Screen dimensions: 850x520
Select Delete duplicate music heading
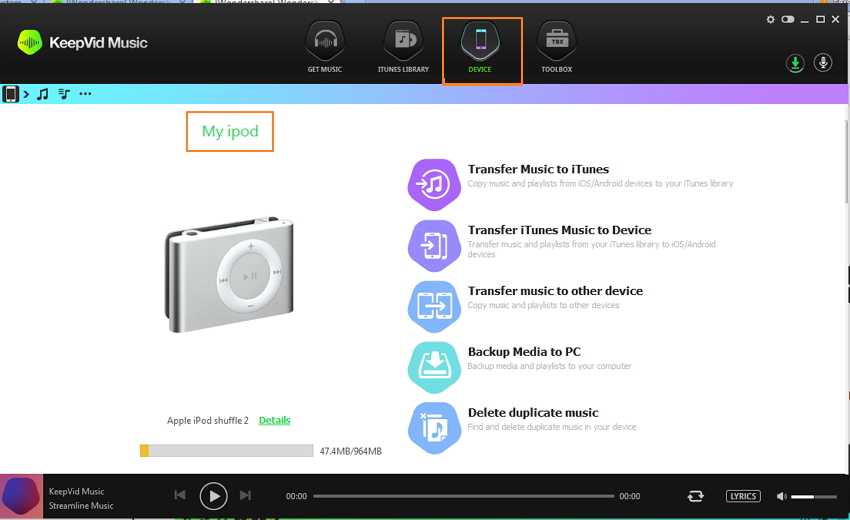coord(533,412)
